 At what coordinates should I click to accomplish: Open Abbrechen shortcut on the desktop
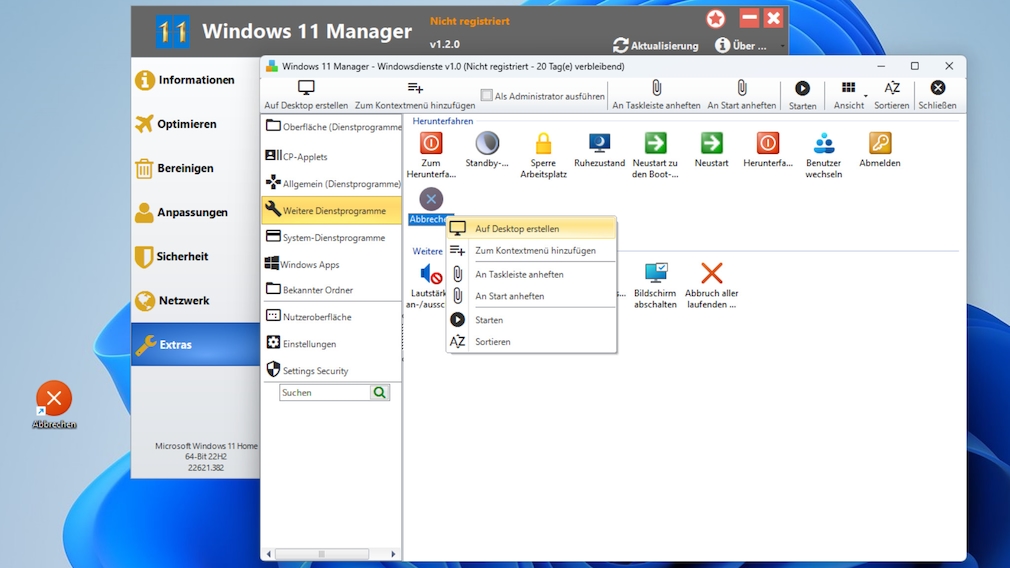pos(54,399)
